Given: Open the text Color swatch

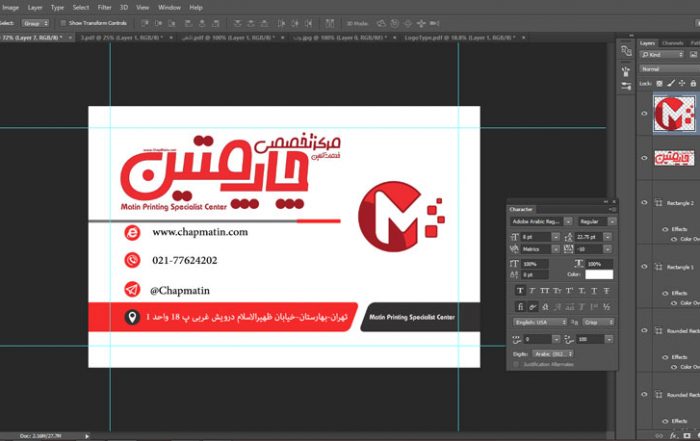Looking at the screenshot, I should point(599,275).
